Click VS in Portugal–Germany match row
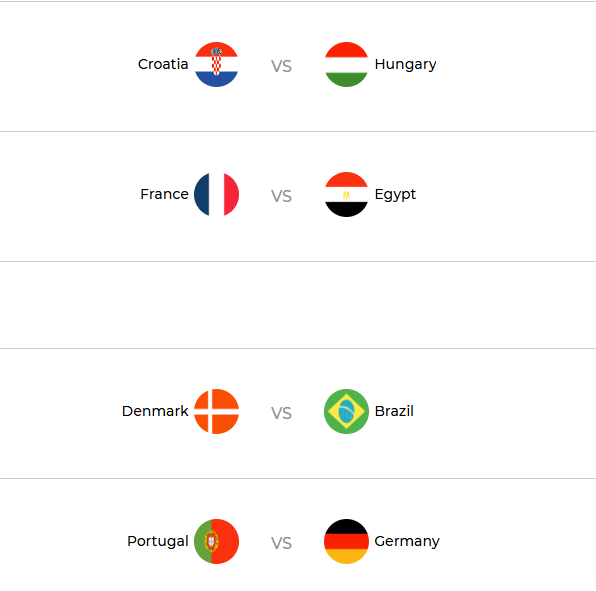Screen dimensions: 596x591 click(x=281, y=543)
